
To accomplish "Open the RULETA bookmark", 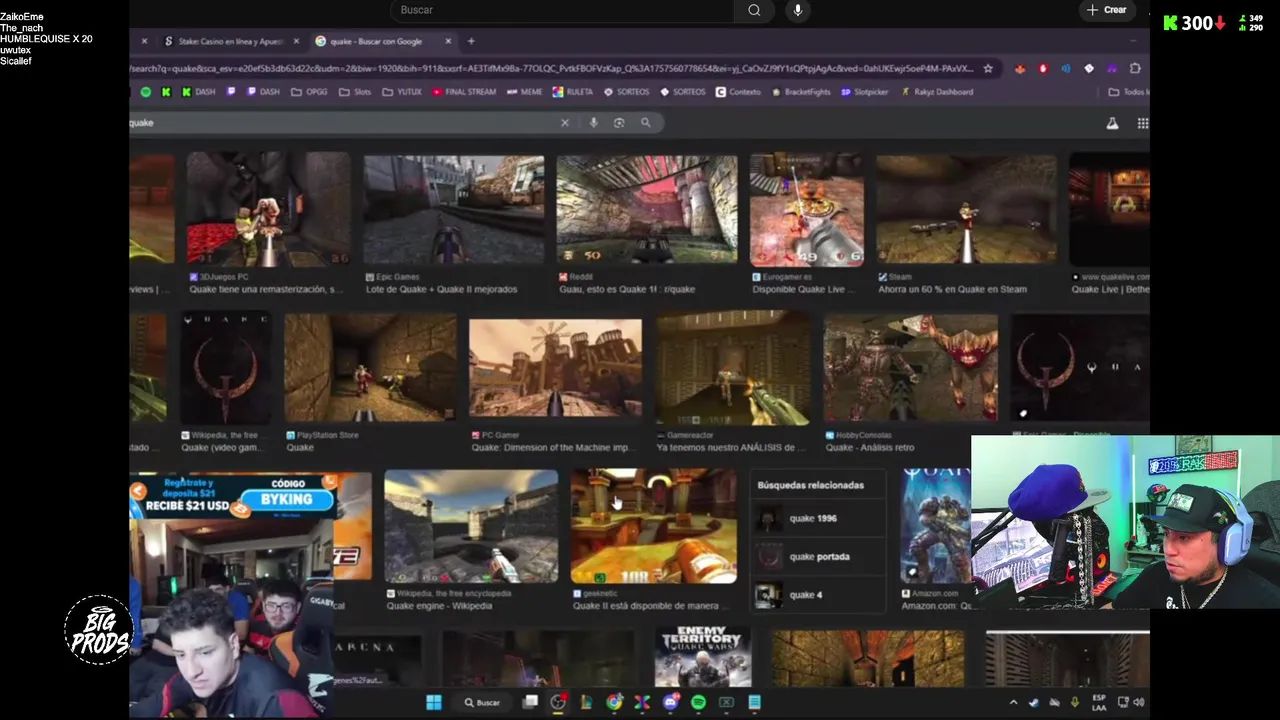I will coord(572,92).
